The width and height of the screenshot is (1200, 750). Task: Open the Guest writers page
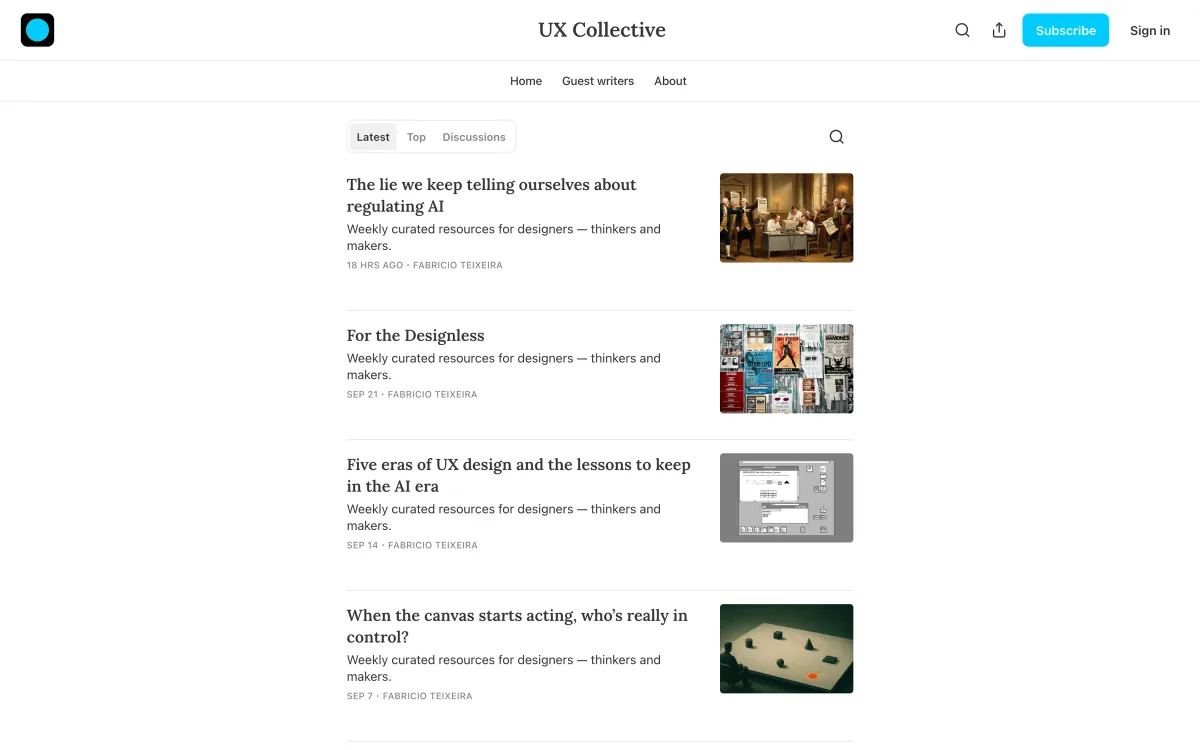pos(598,81)
